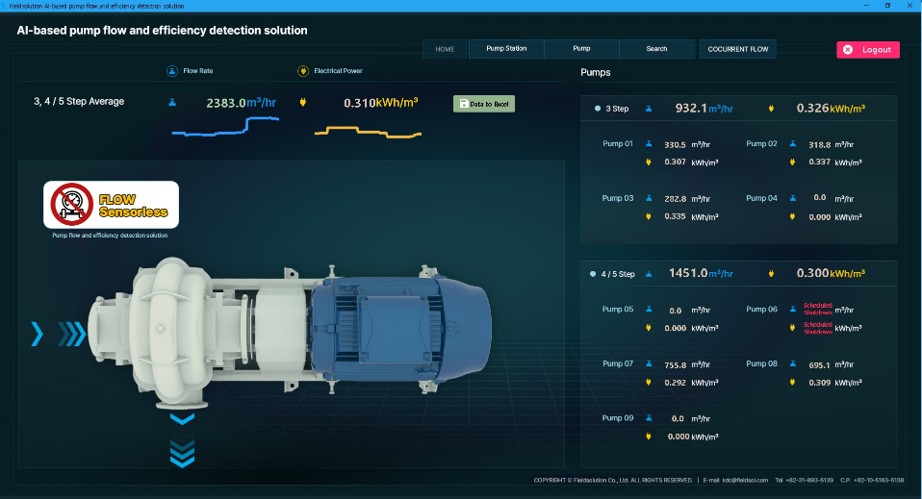Screen dimensions: 922x499
Task: Click Pump 07 power icon
Action: [649, 383]
